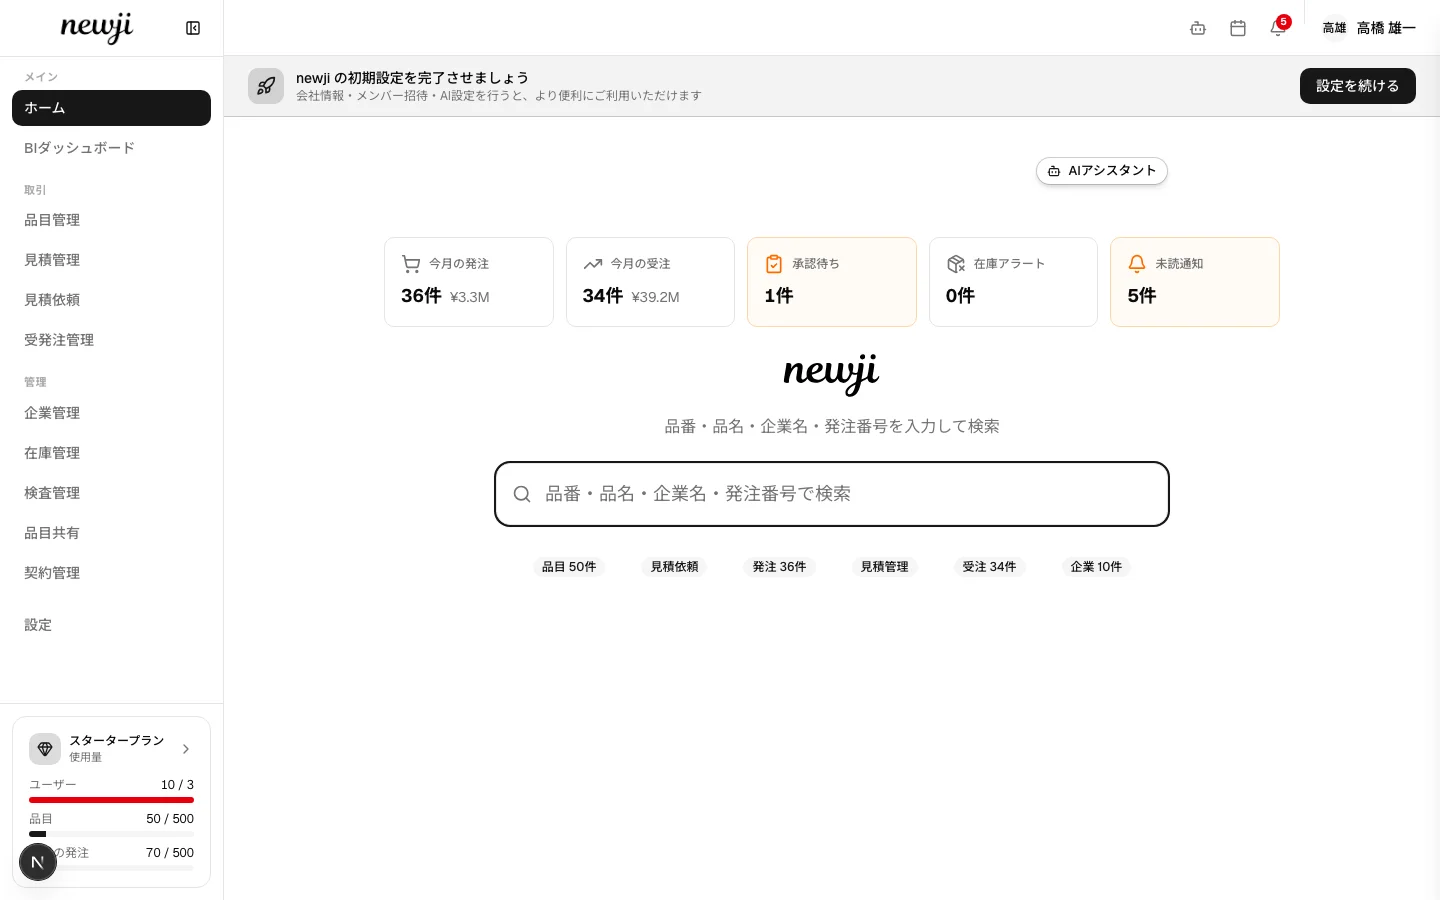Click the 発注 36件 chip

[779, 567]
